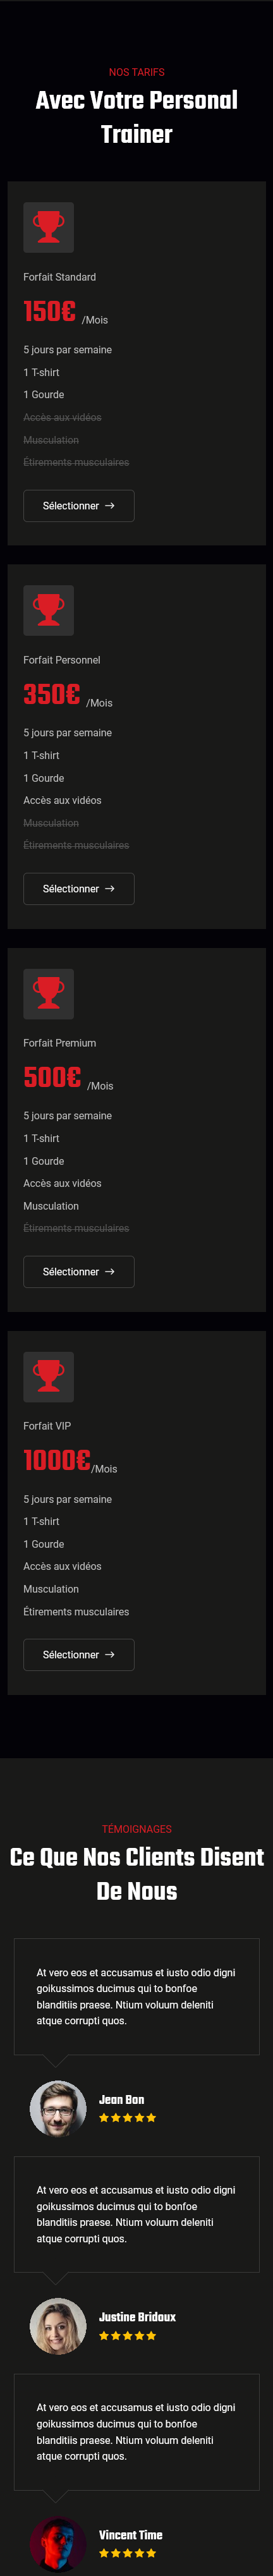Click the Forfait Premium trophy icon

pyautogui.click(x=48, y=993)
